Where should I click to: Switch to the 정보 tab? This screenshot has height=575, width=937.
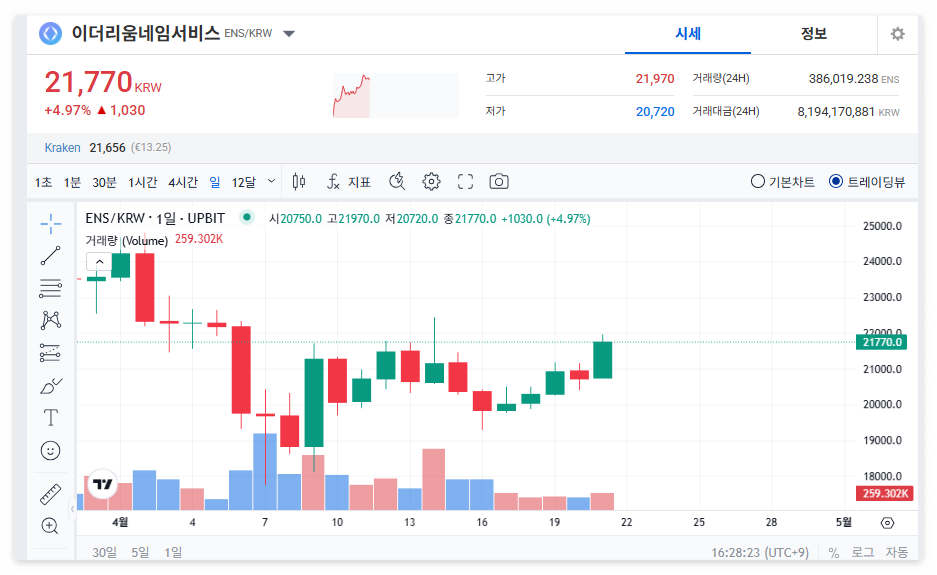coord(813,34)
